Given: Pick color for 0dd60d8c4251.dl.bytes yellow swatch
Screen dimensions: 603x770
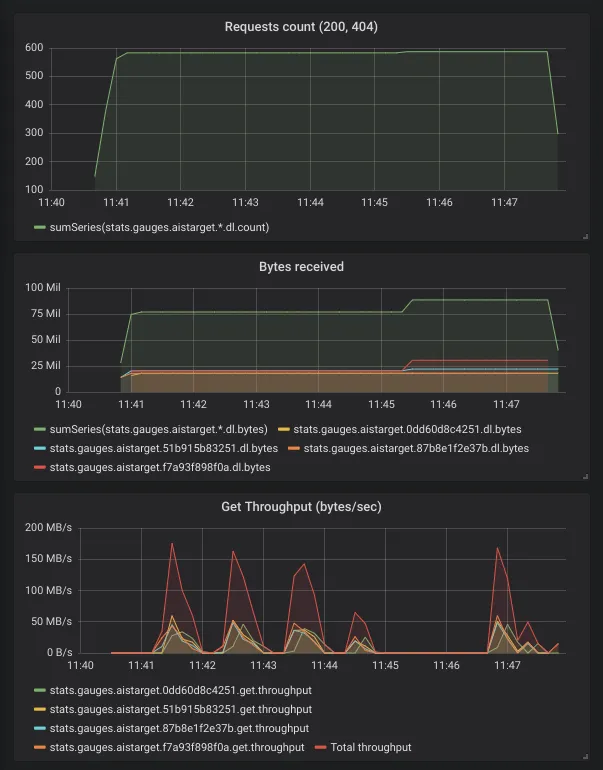Looking at the screenshot, I should coord(284,429).
